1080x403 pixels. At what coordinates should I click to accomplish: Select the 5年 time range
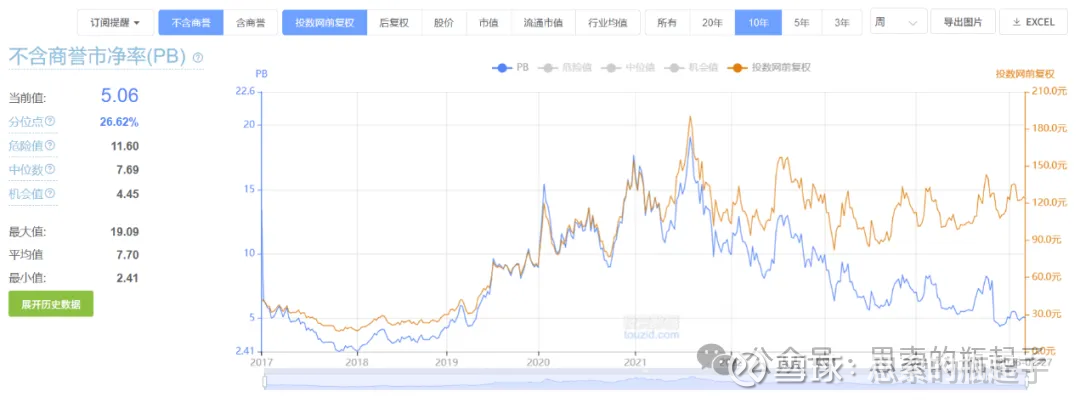point(802,21)
